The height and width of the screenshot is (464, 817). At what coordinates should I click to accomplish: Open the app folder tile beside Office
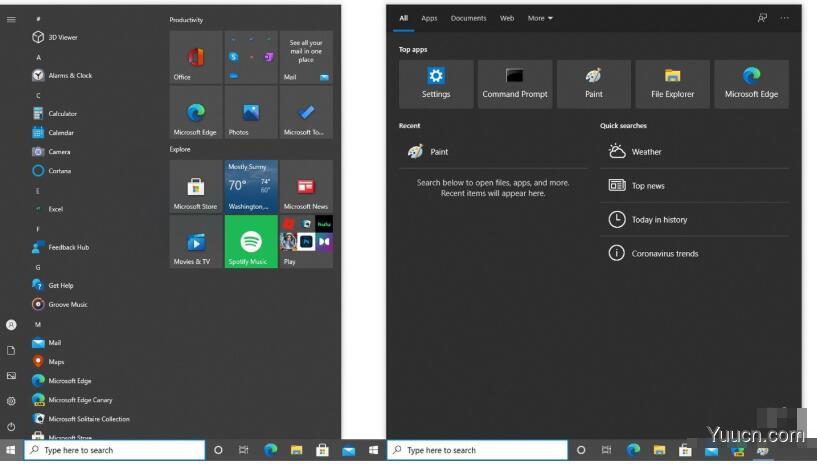point(251,57)
